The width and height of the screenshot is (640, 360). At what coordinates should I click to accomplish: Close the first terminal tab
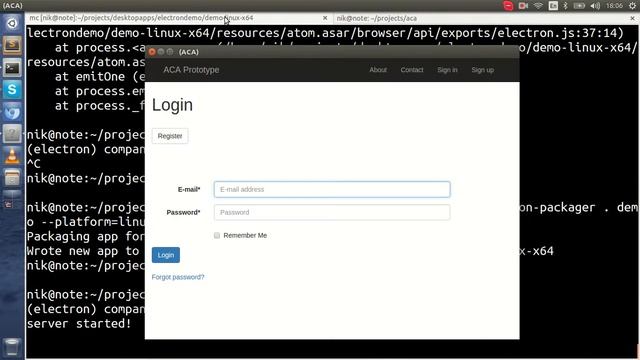[325, 18]
